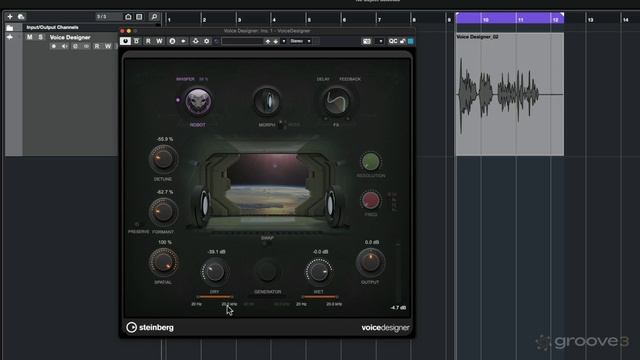Viewport: 640px width, 360px height.
Task: Click the Morph center knob
Action: [x=267, y=101]
